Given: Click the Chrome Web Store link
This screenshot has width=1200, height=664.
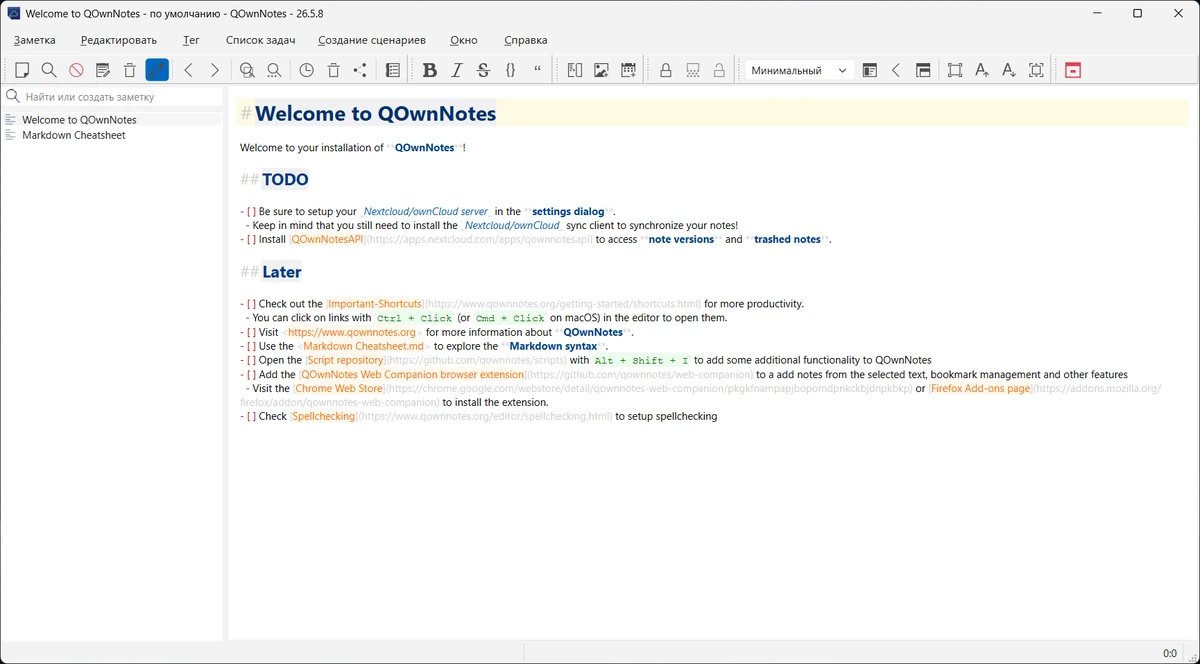Looking at the screenshot, I should pyautogui.click(x=339, y=388).
